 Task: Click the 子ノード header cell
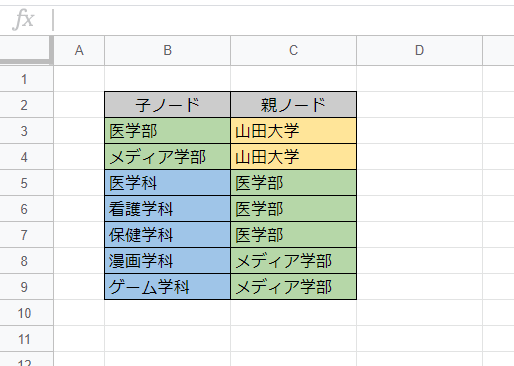[167, 105]
